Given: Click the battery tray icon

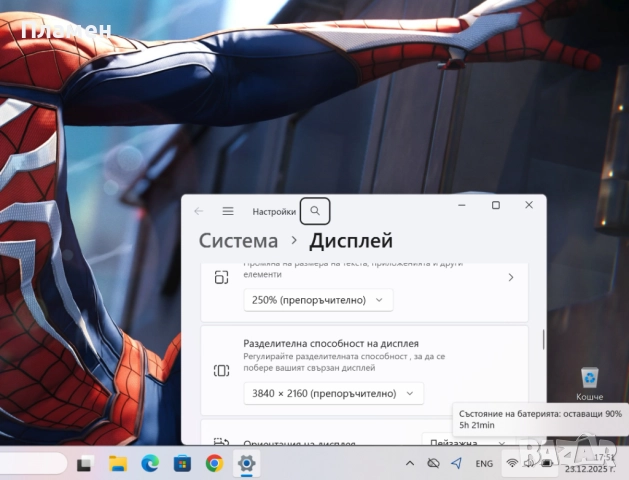Looking at the screenshot, I should [547, 463].
